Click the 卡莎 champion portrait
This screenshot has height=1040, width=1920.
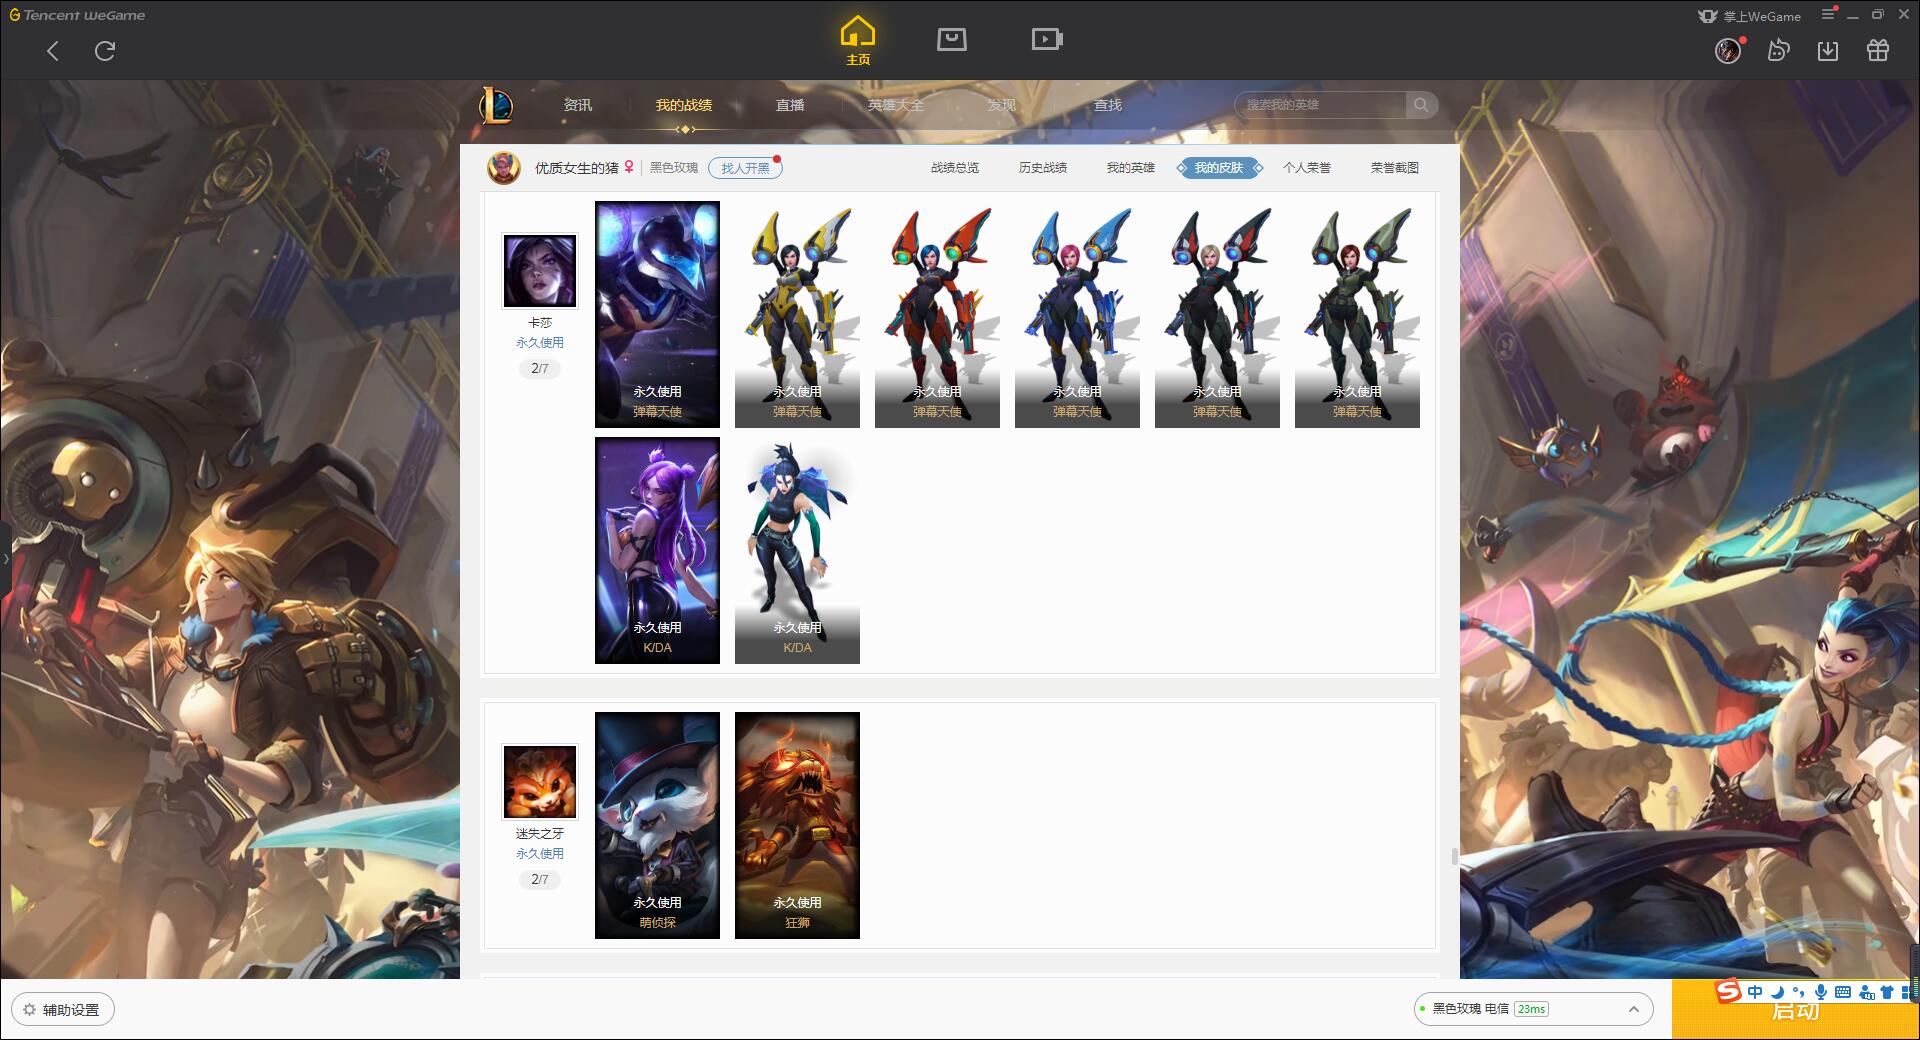(540, 271)
